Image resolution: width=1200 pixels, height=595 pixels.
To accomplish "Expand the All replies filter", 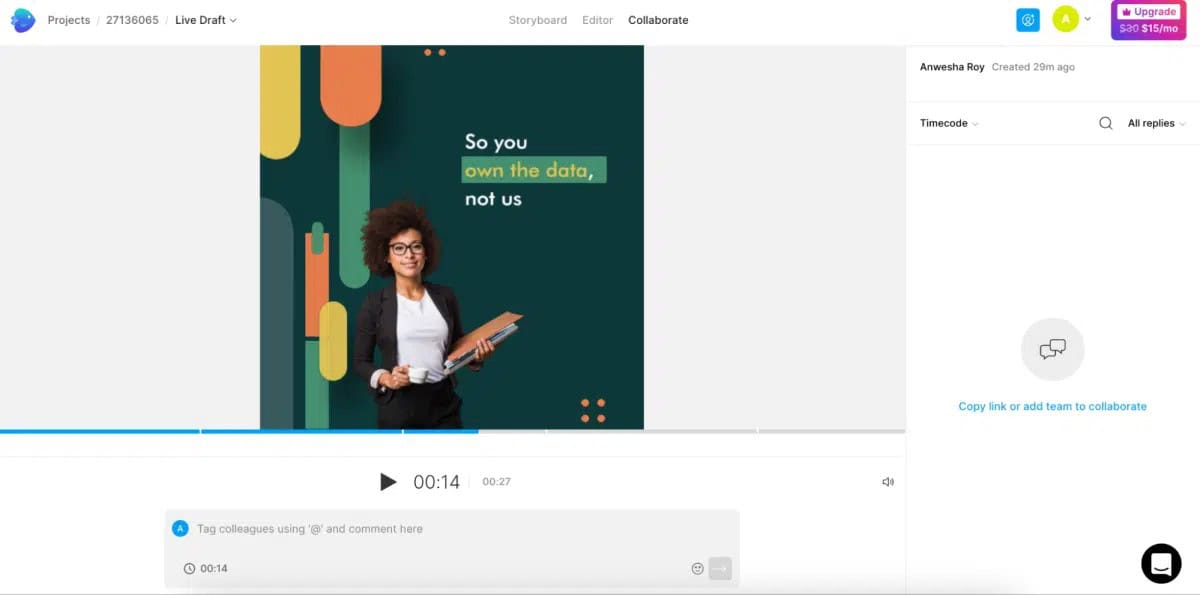I will point(1156,123).
